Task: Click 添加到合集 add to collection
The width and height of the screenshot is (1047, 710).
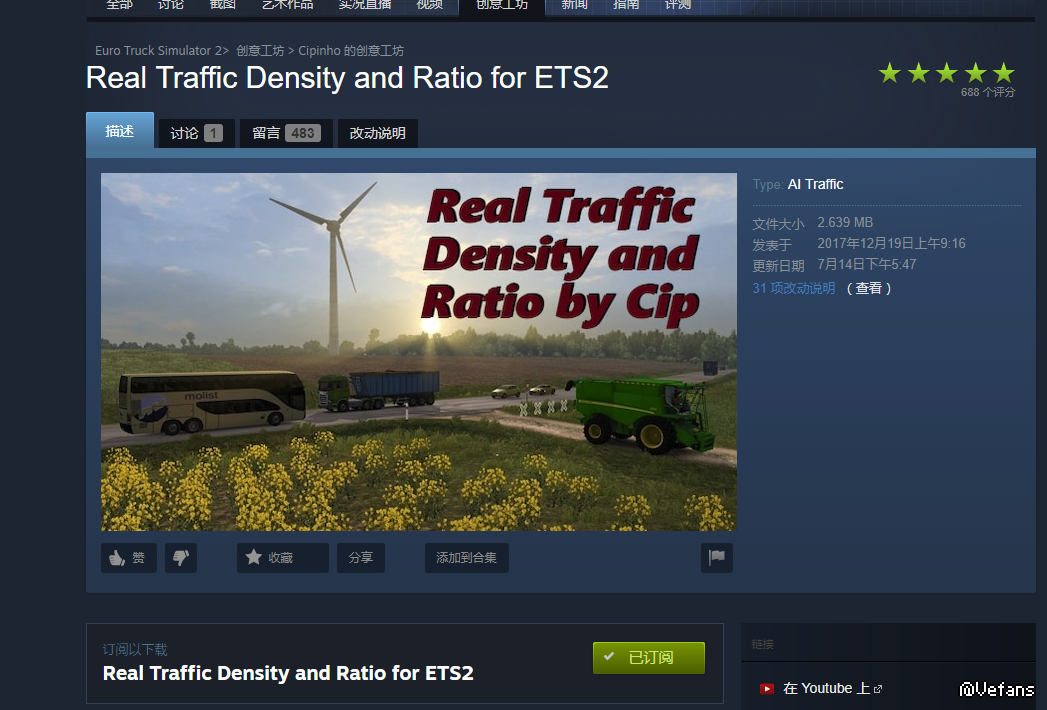Action: click(x=467, y=558)
